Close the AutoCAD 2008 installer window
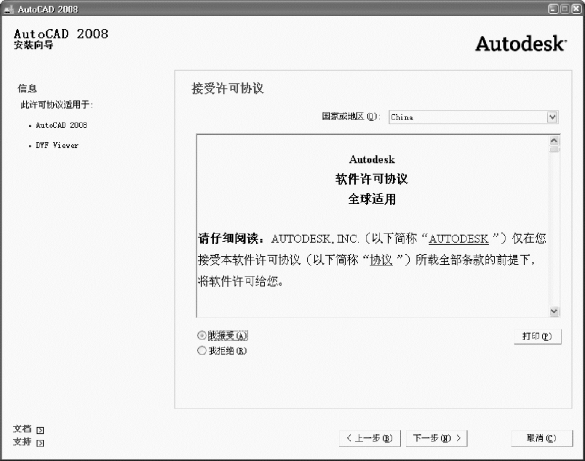This screenshot has width=585, height=461. pos(577,9)
